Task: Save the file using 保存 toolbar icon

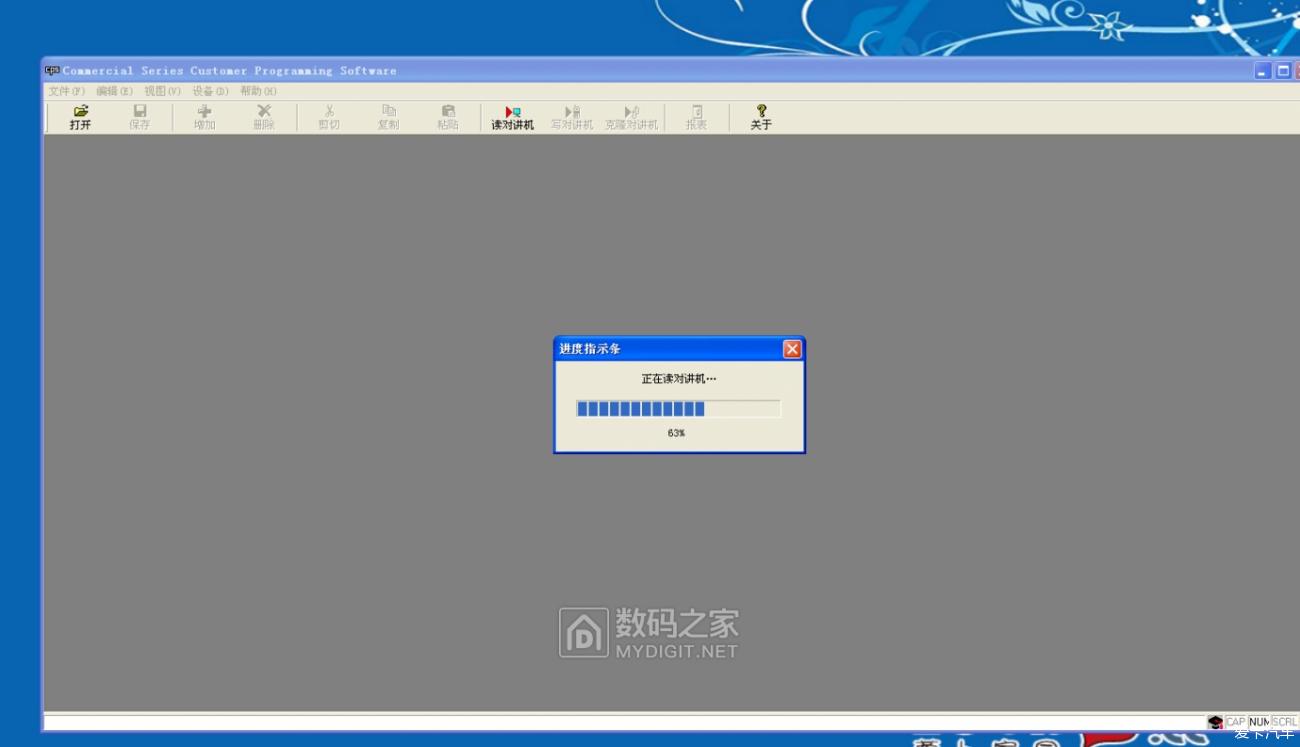Action: (139, 116)
